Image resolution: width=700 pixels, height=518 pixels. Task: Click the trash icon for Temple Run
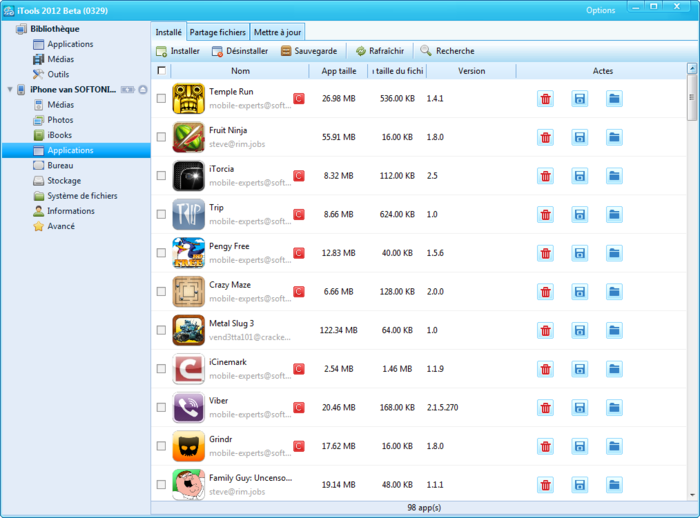click(545, 98)
